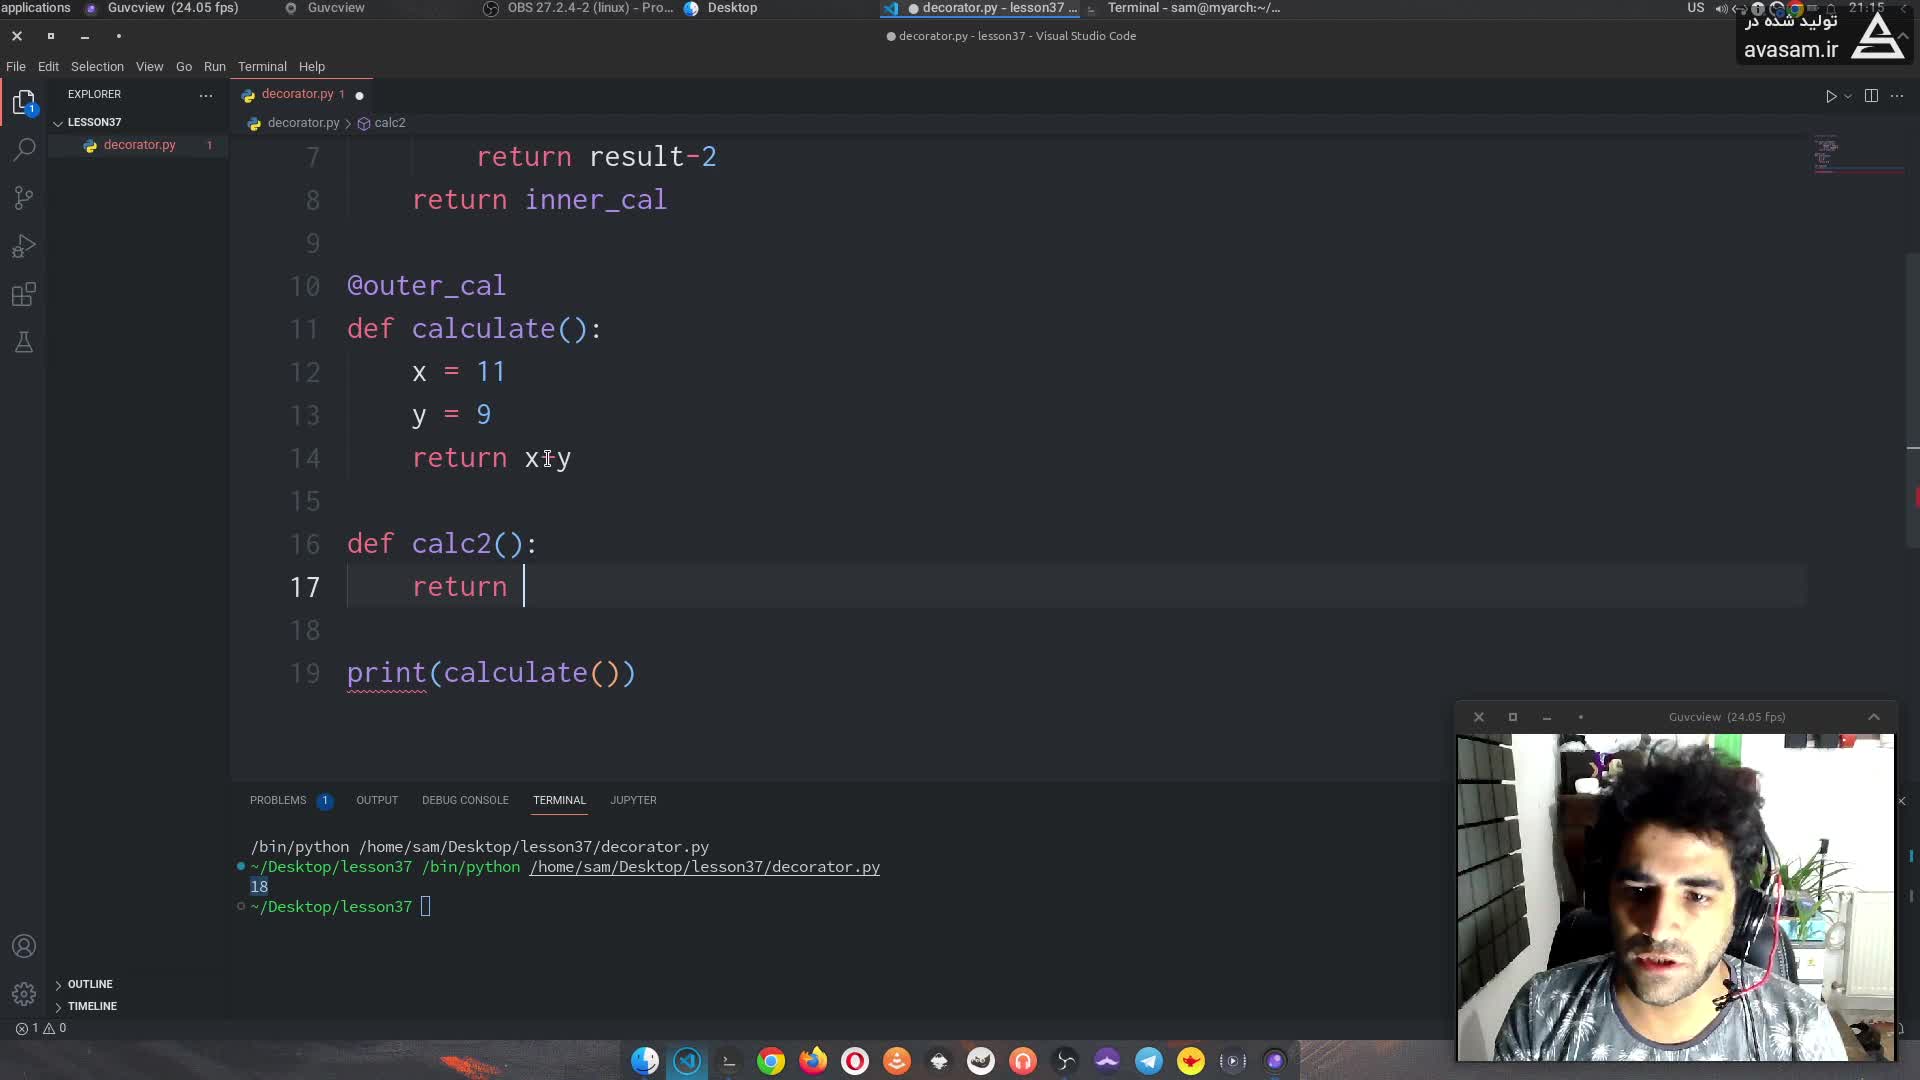Click the split editor right icon

pos(1871,96)
